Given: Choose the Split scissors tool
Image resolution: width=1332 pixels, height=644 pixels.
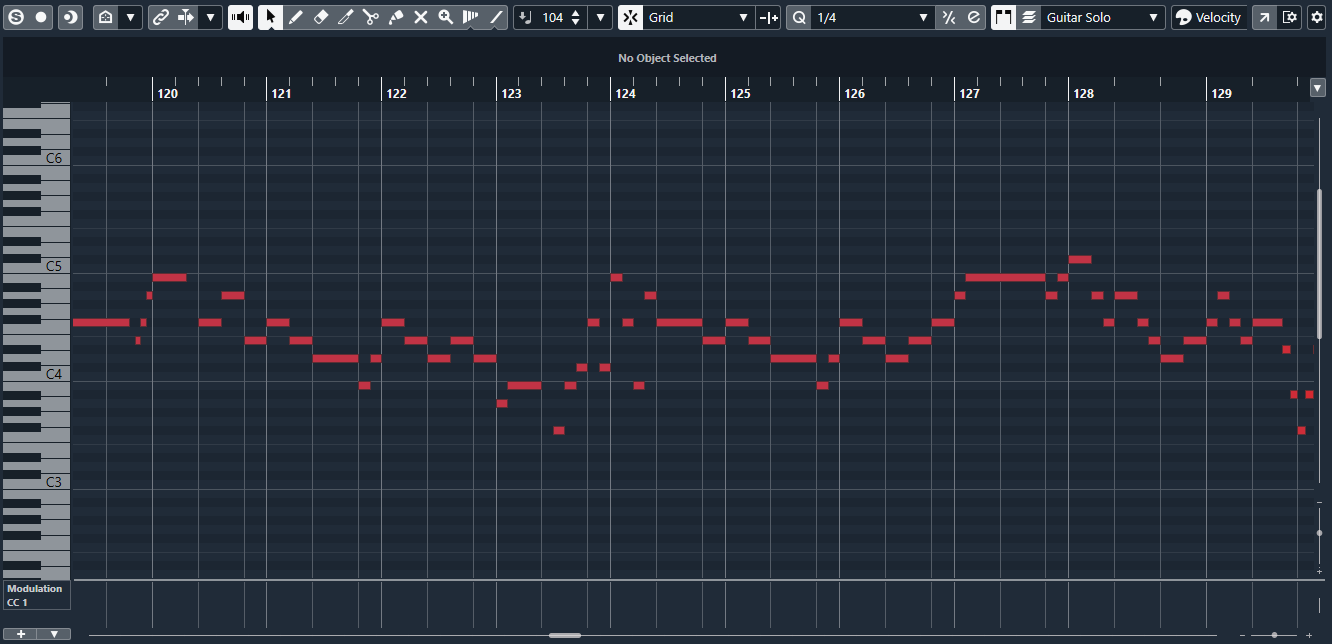Looking at the screenshot, I should pyautogui.click(x=371, y=18).
